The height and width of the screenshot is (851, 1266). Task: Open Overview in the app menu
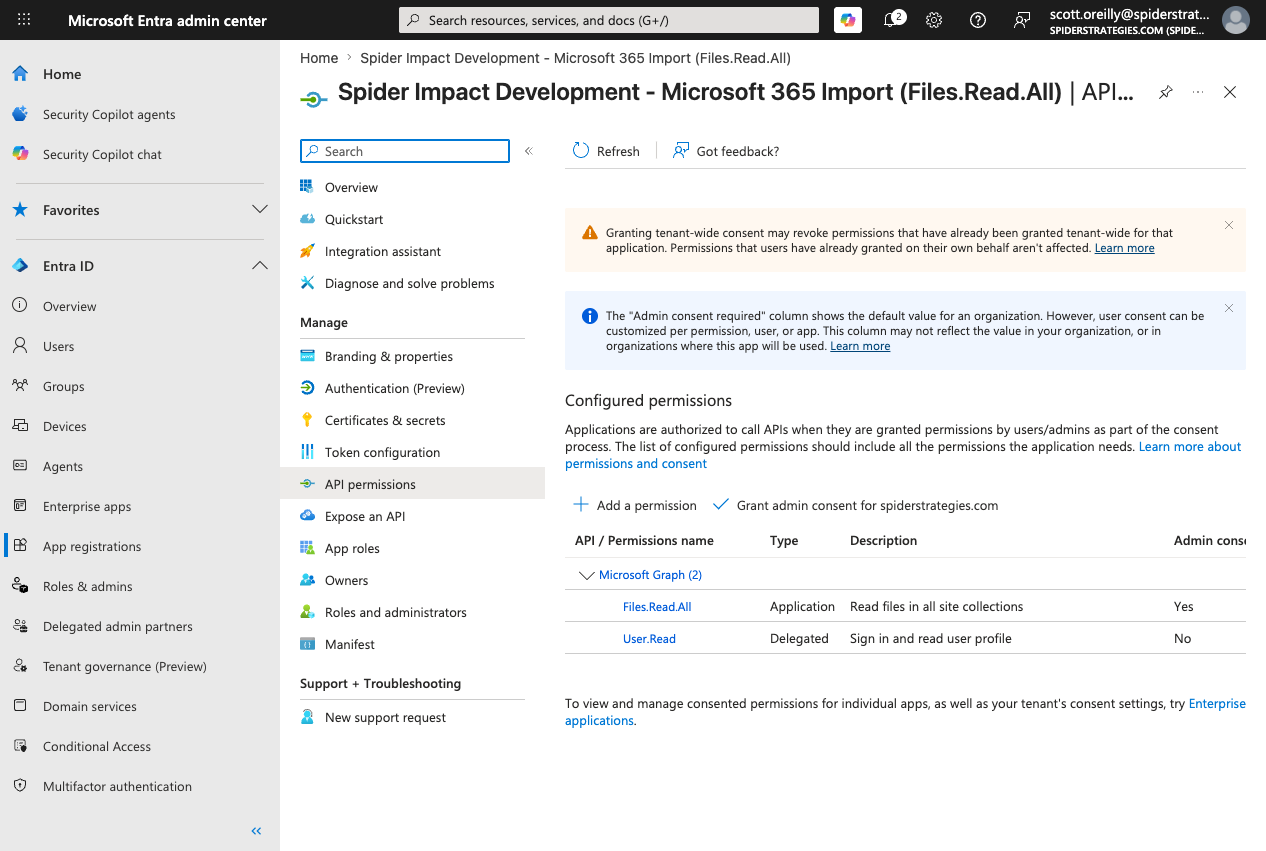351,187
